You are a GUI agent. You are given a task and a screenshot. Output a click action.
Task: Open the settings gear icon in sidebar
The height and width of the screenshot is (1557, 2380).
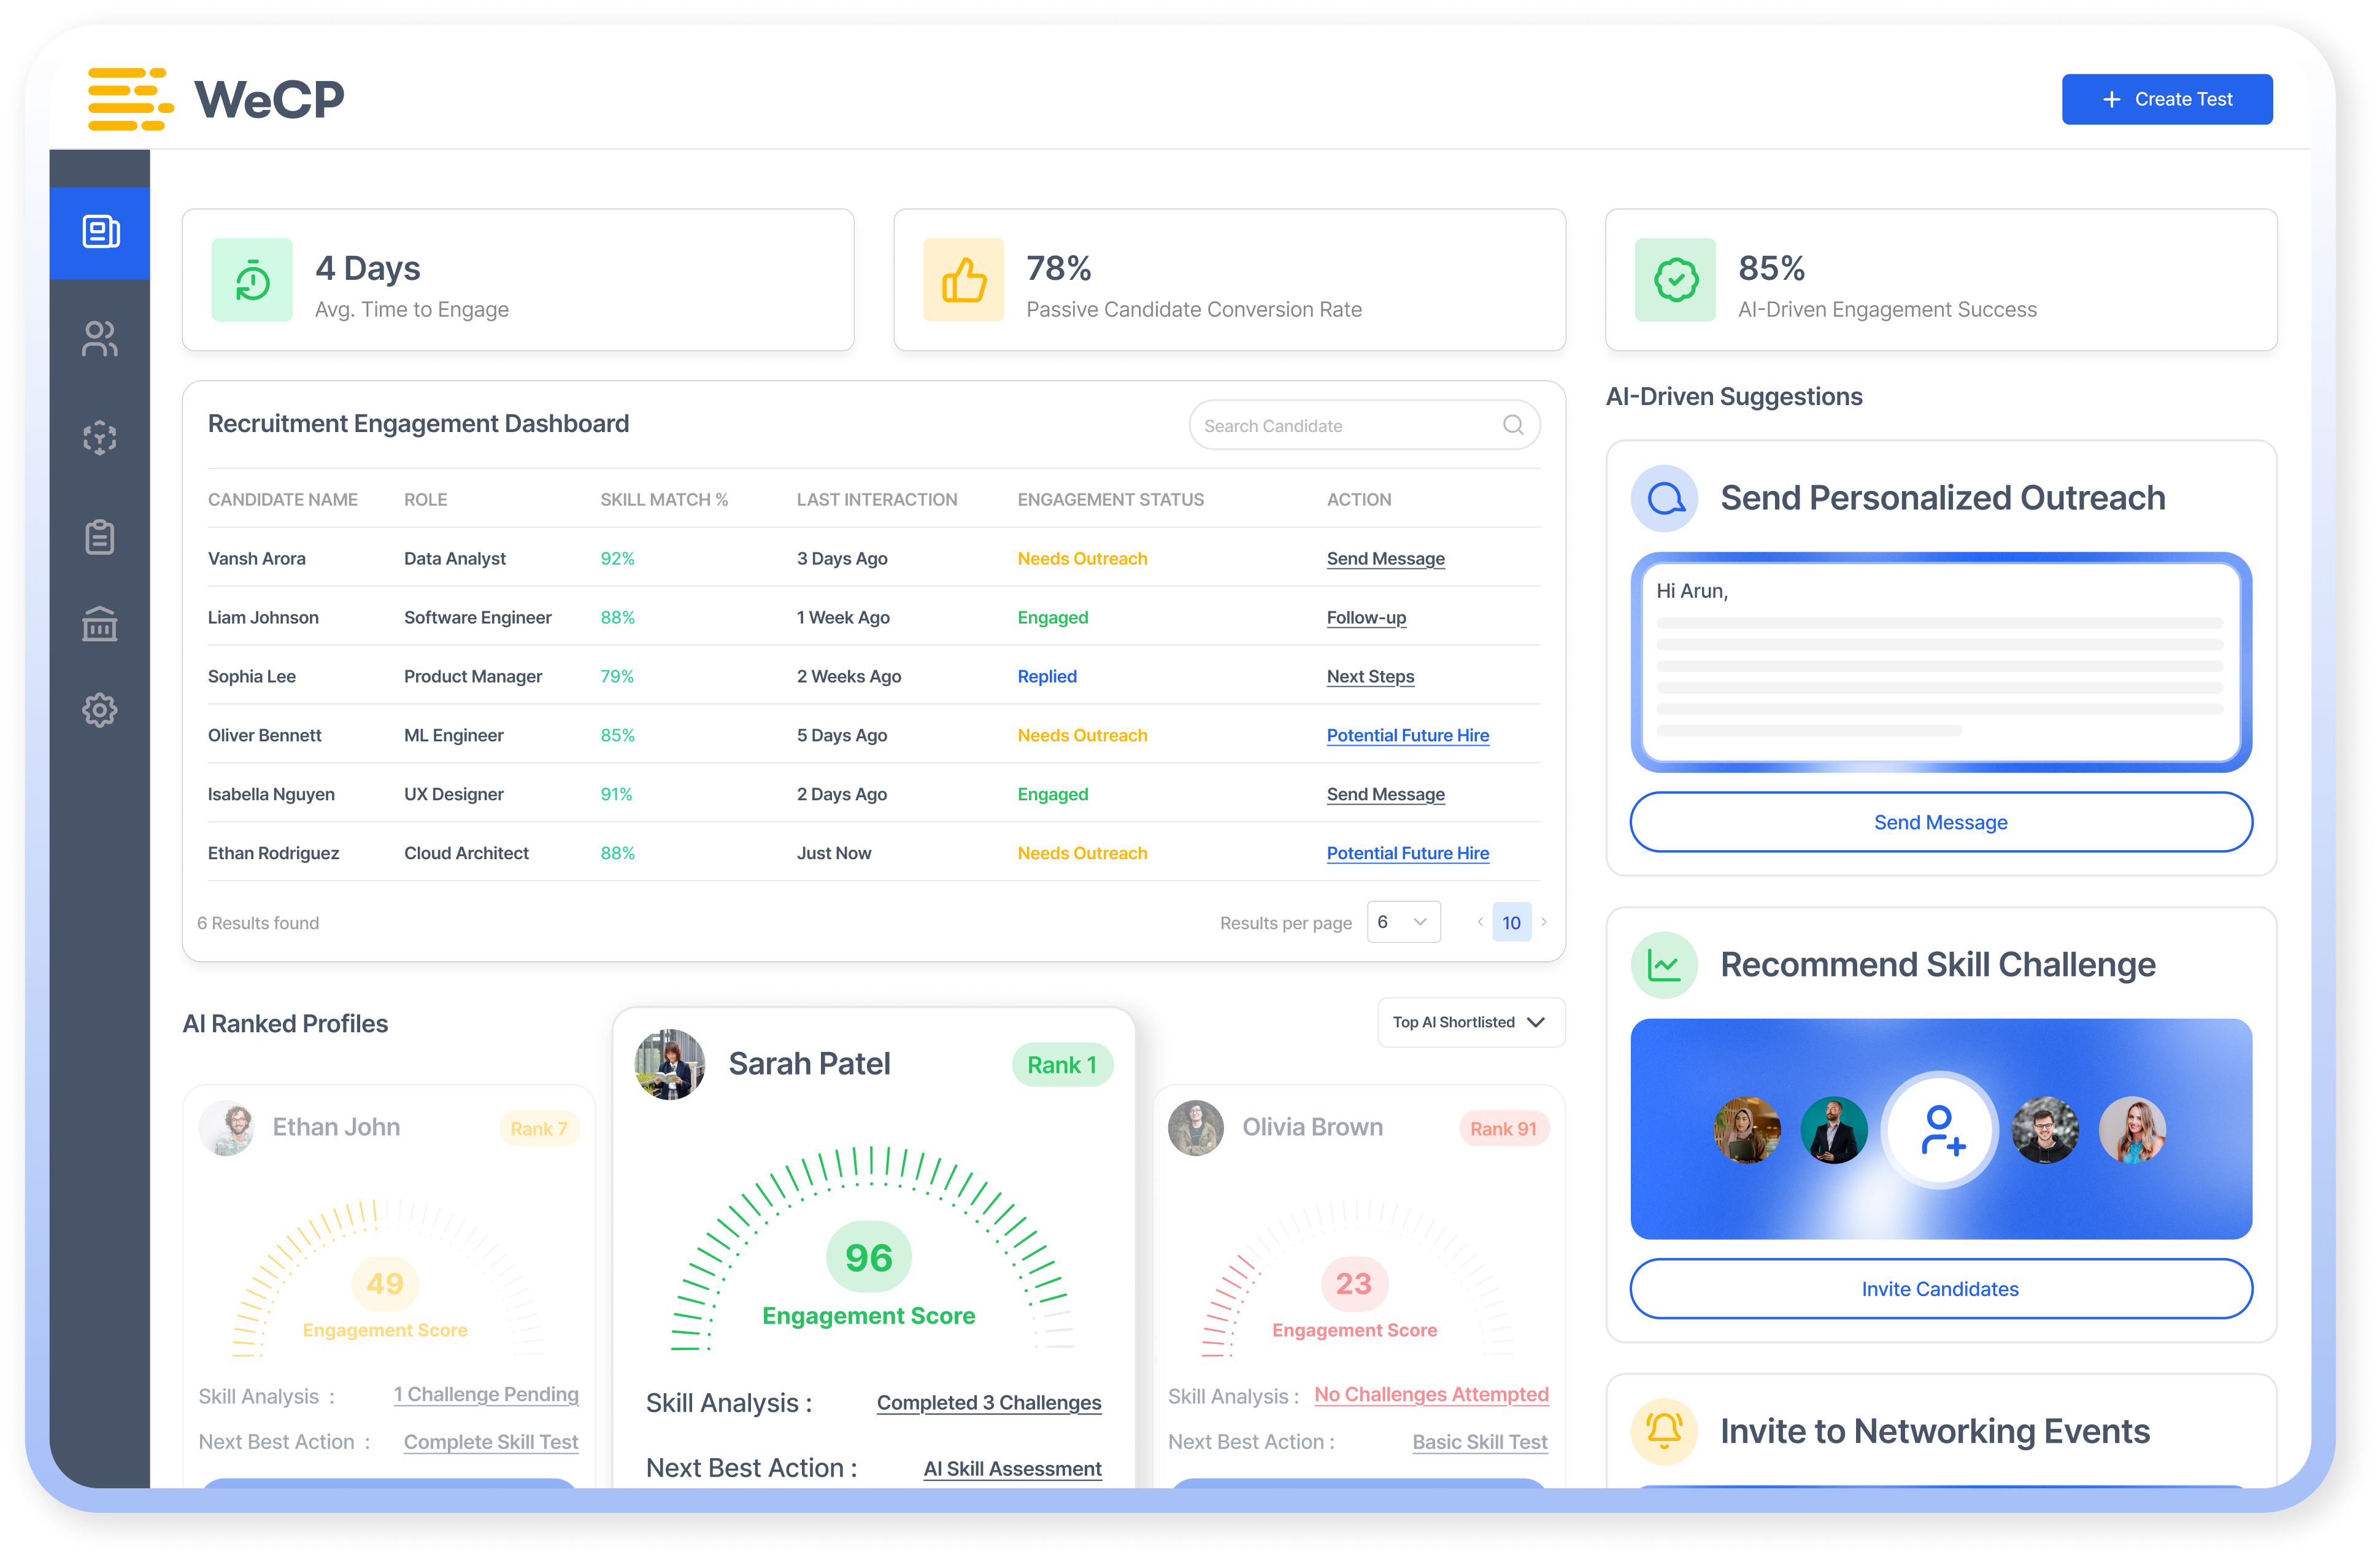(x=100, y=710)
